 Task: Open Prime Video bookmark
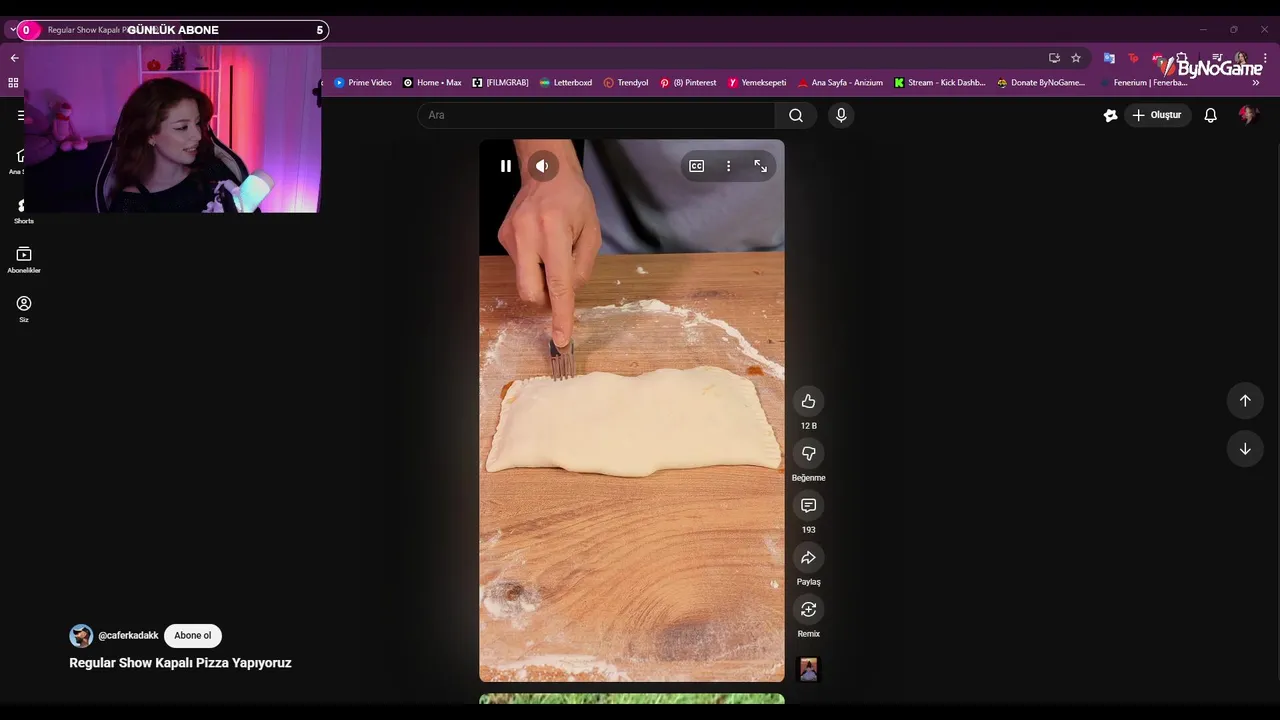(363, 83)
